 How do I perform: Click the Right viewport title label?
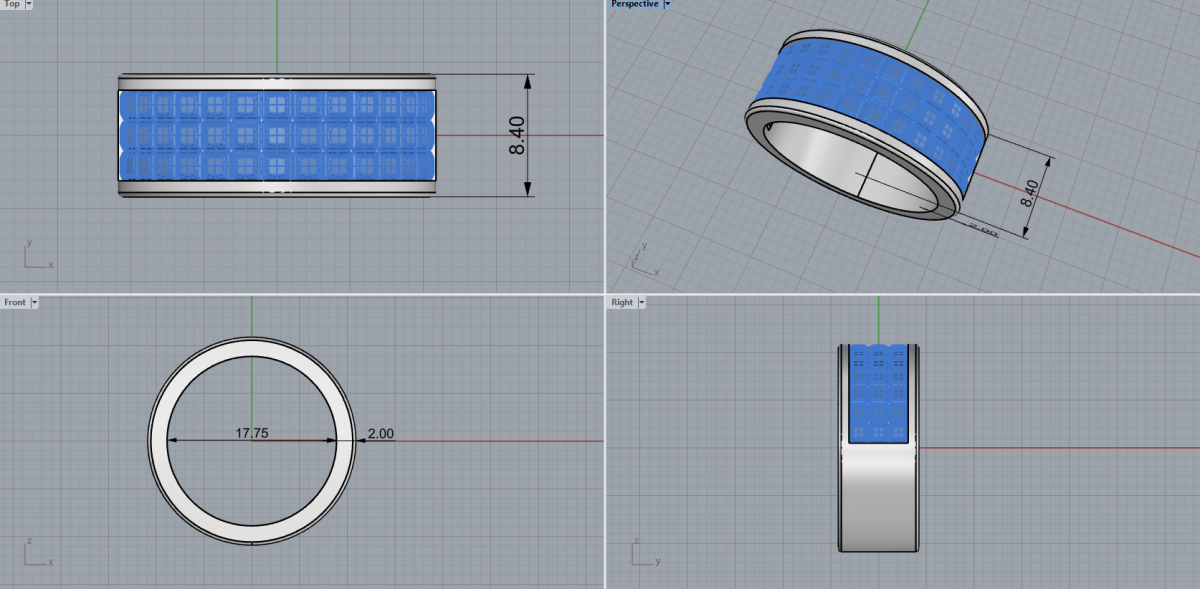pos(622,302)
